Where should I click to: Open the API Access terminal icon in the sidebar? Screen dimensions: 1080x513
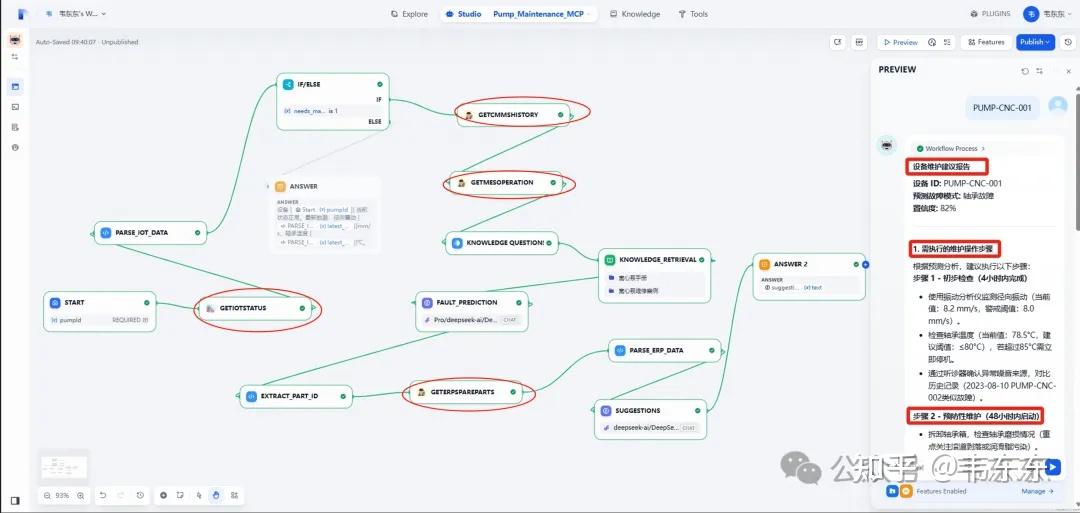click(x=15, y=107)
